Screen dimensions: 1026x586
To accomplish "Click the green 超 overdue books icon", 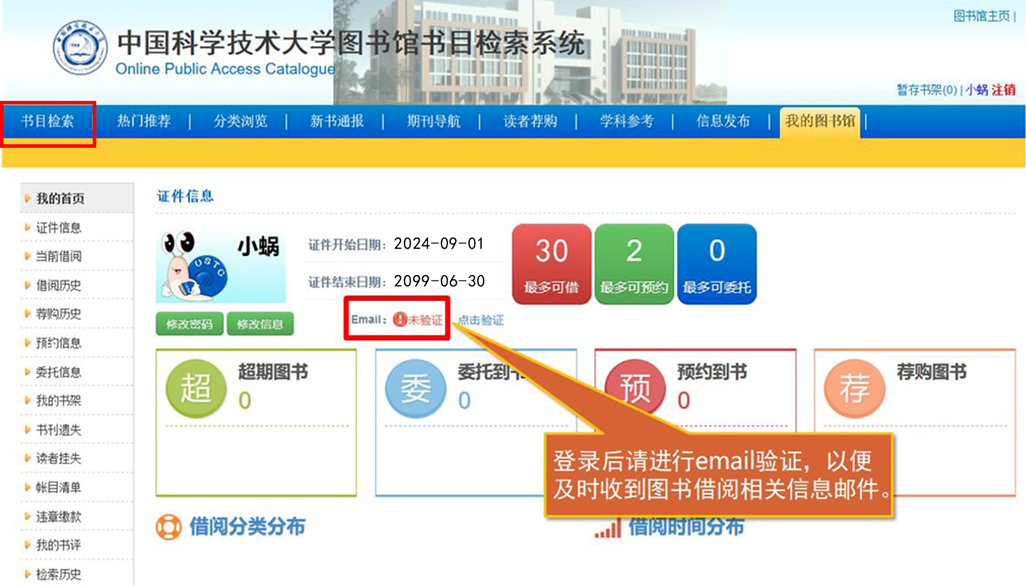I will tap(194, 387).
